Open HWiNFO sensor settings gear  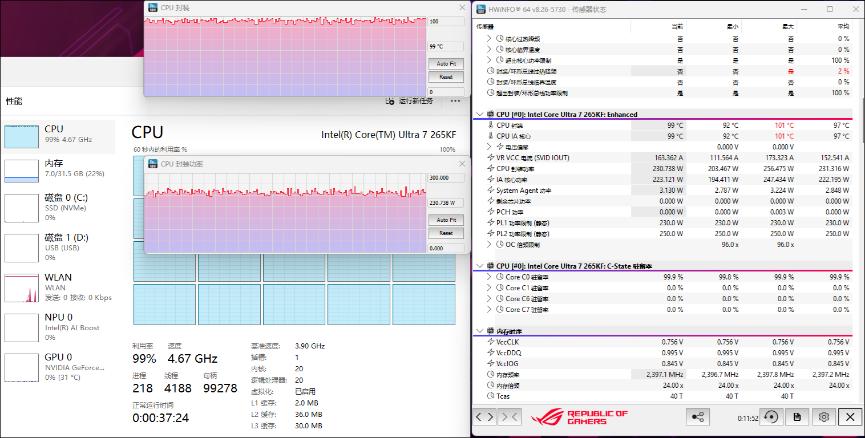point(824,417)
